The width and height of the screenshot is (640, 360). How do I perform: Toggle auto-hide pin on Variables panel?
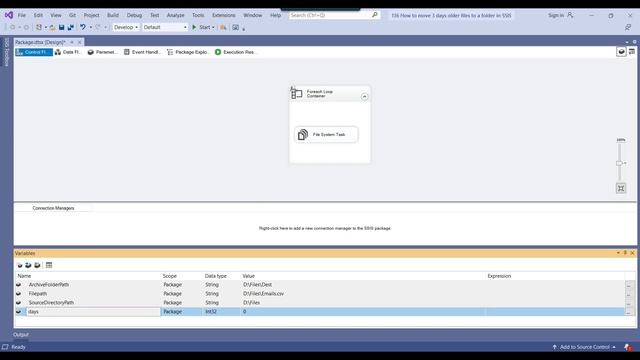pos(625,253)
